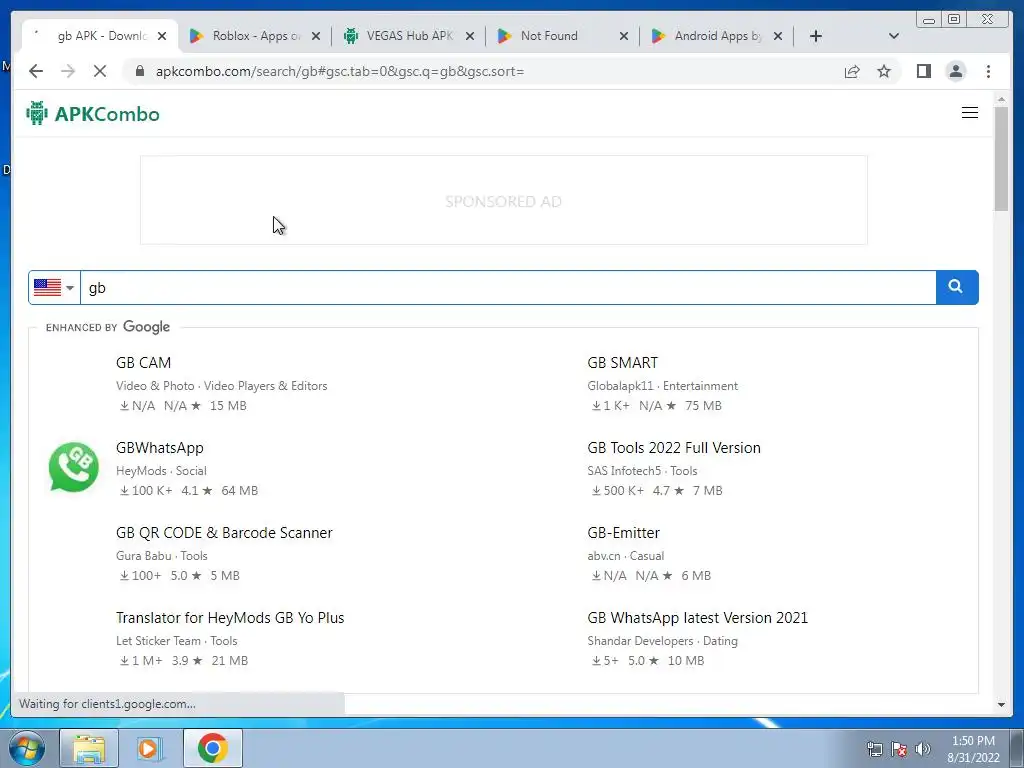Viewport: 1024px width, 768px height.
Task: Open the US flag region dropdown
Action: 54,287
